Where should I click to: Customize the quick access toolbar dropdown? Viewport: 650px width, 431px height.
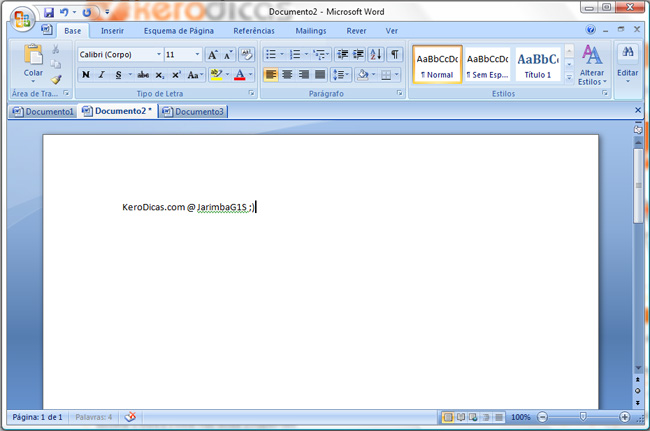(x=107, y=12)
